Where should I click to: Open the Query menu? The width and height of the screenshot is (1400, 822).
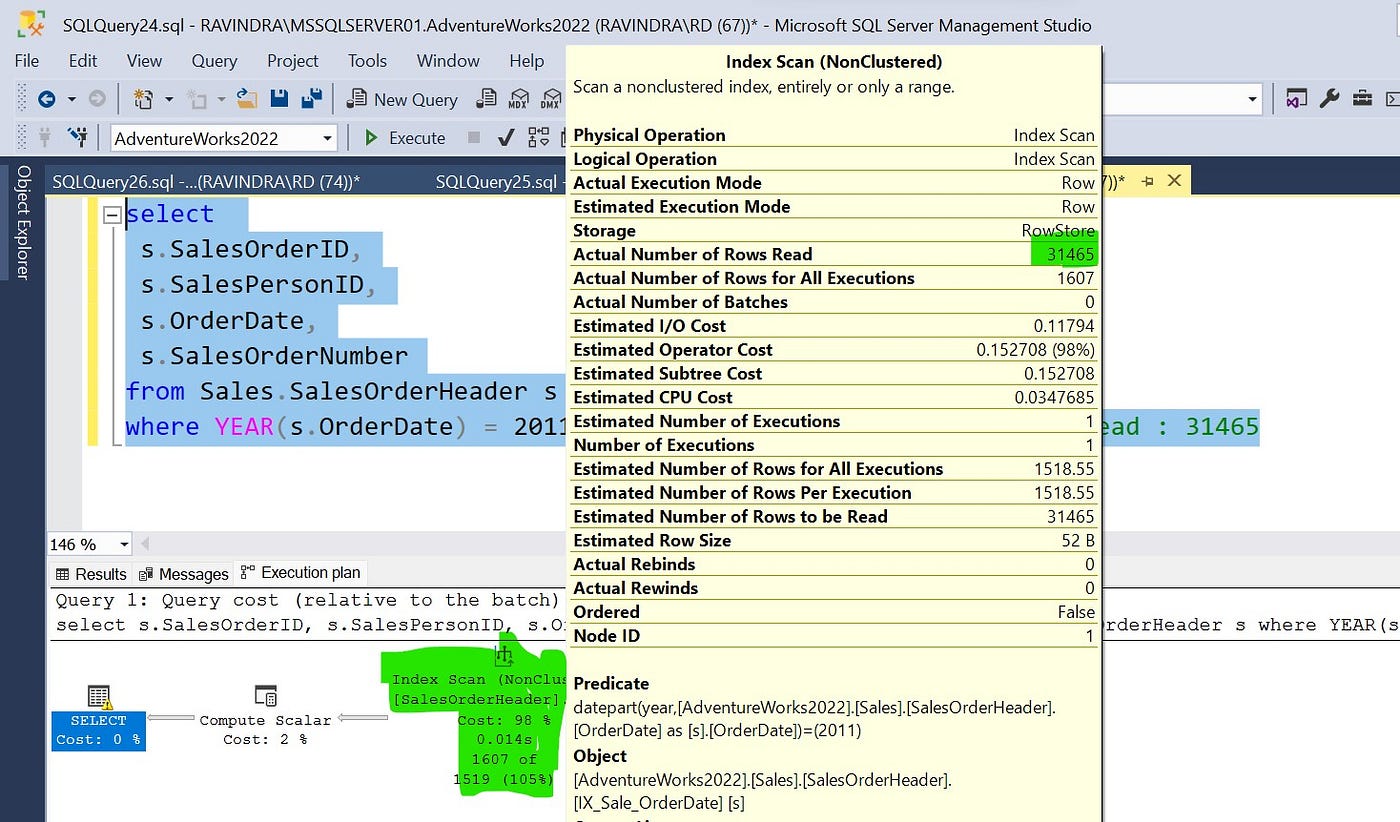pyautogui.click(x=214, y=61)
